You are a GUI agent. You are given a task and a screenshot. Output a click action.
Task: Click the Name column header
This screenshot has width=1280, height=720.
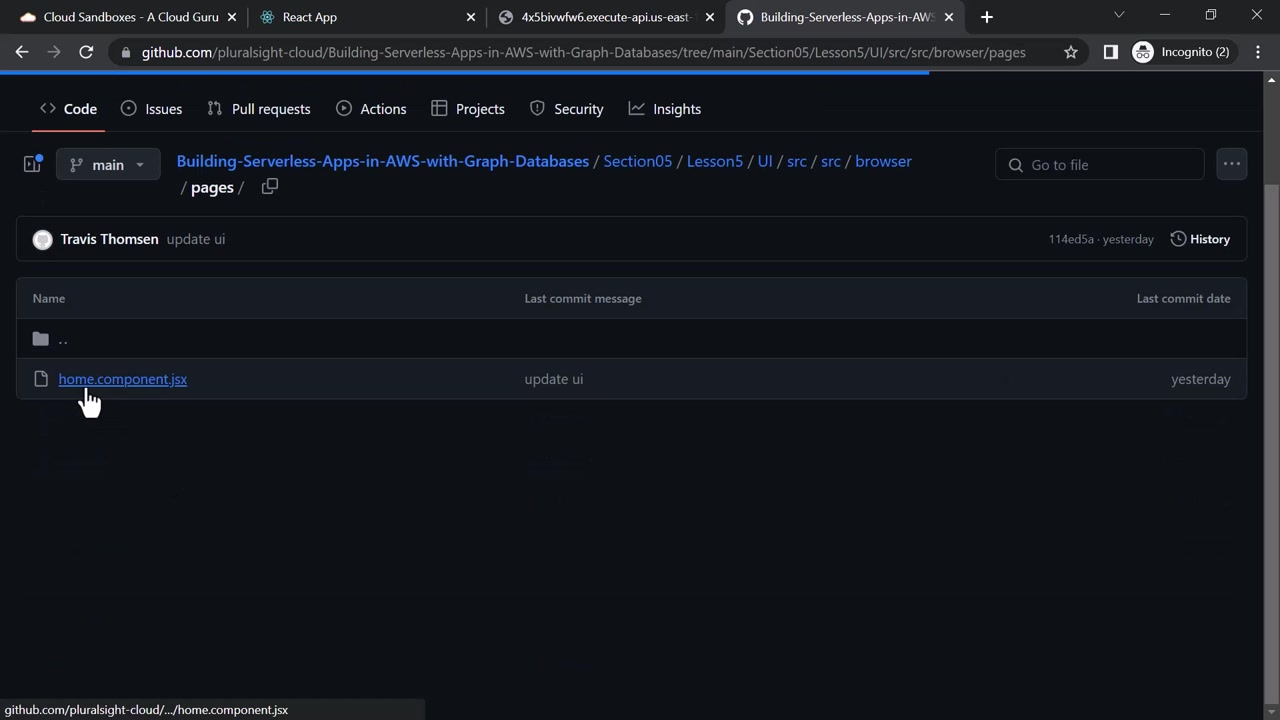coord(49,298)
